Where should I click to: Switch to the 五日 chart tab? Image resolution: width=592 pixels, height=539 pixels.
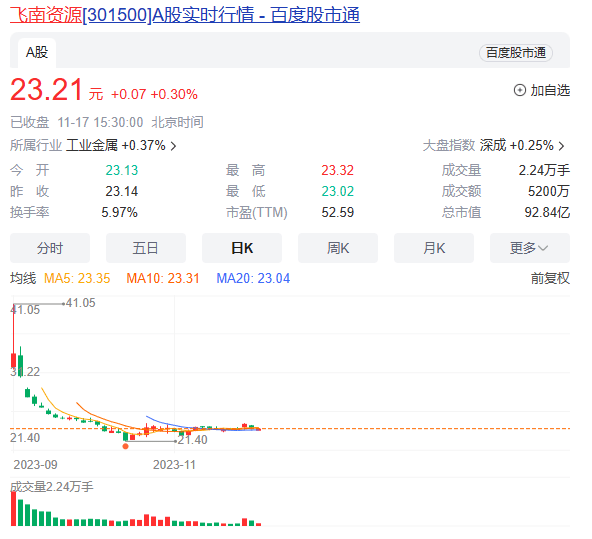coord(146,248)
